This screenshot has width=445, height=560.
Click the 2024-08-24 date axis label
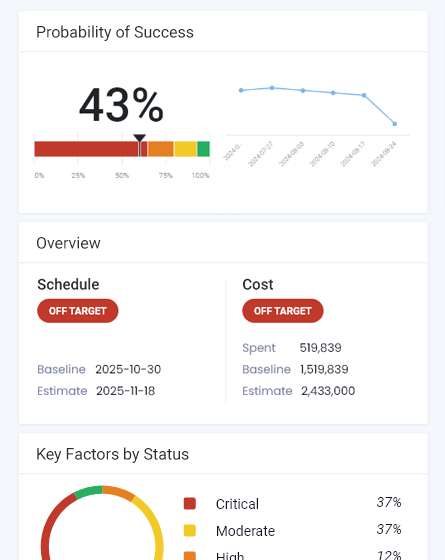(x=384, y=154)
